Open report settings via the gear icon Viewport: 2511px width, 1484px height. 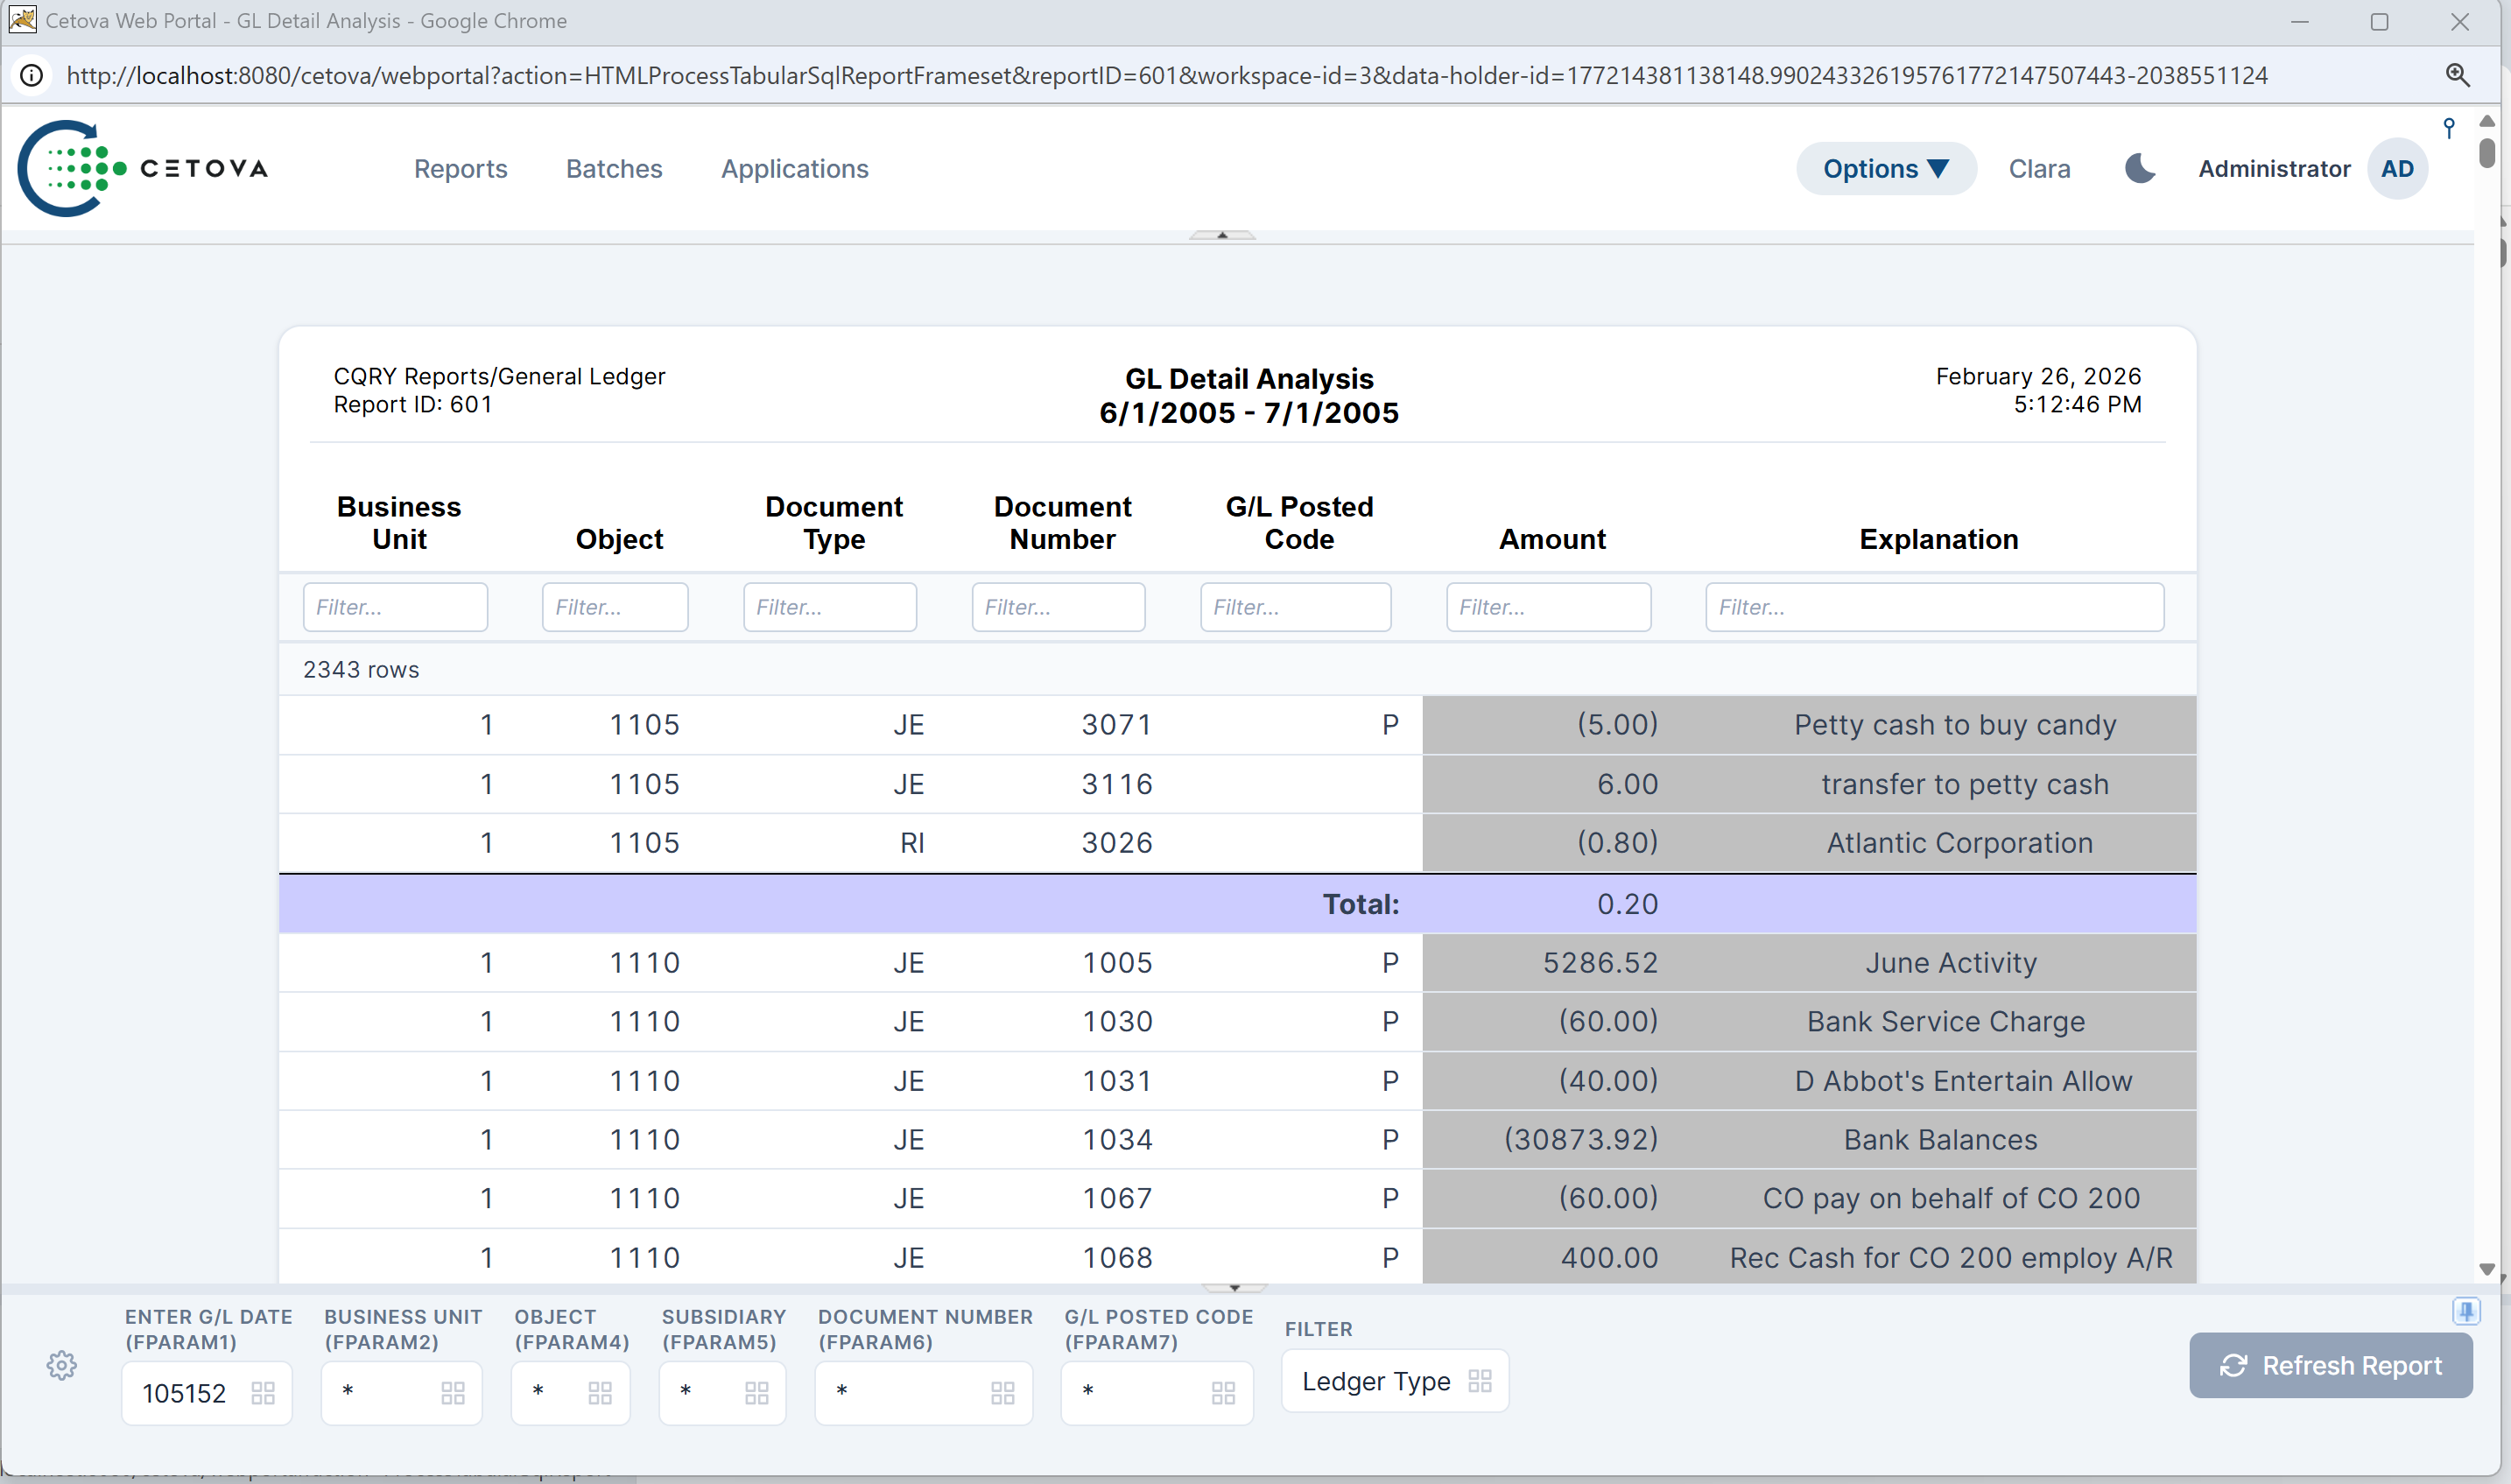click(x=61, y=1364)
